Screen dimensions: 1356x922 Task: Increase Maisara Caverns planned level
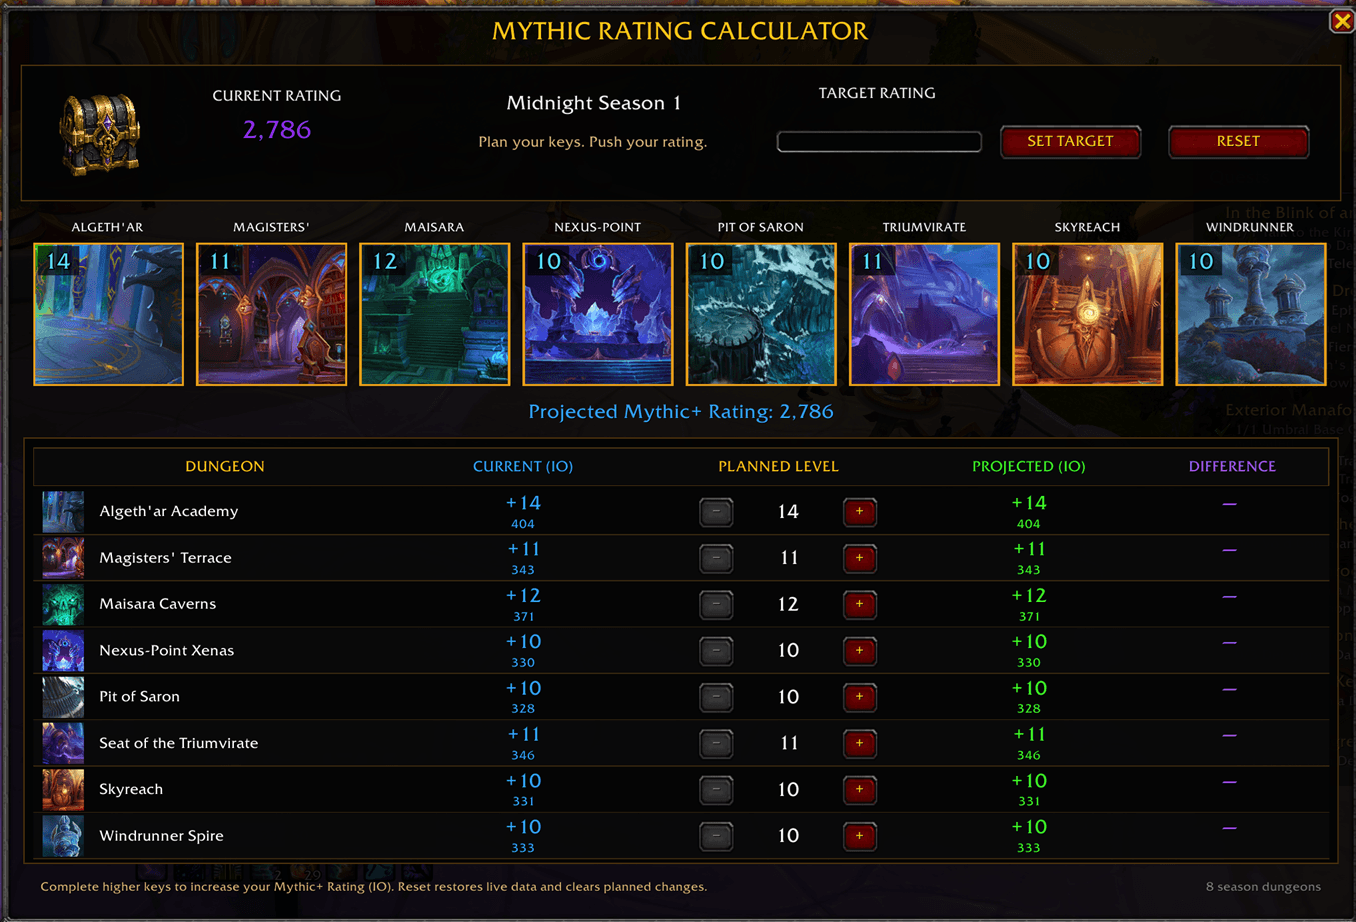(860, 604)
